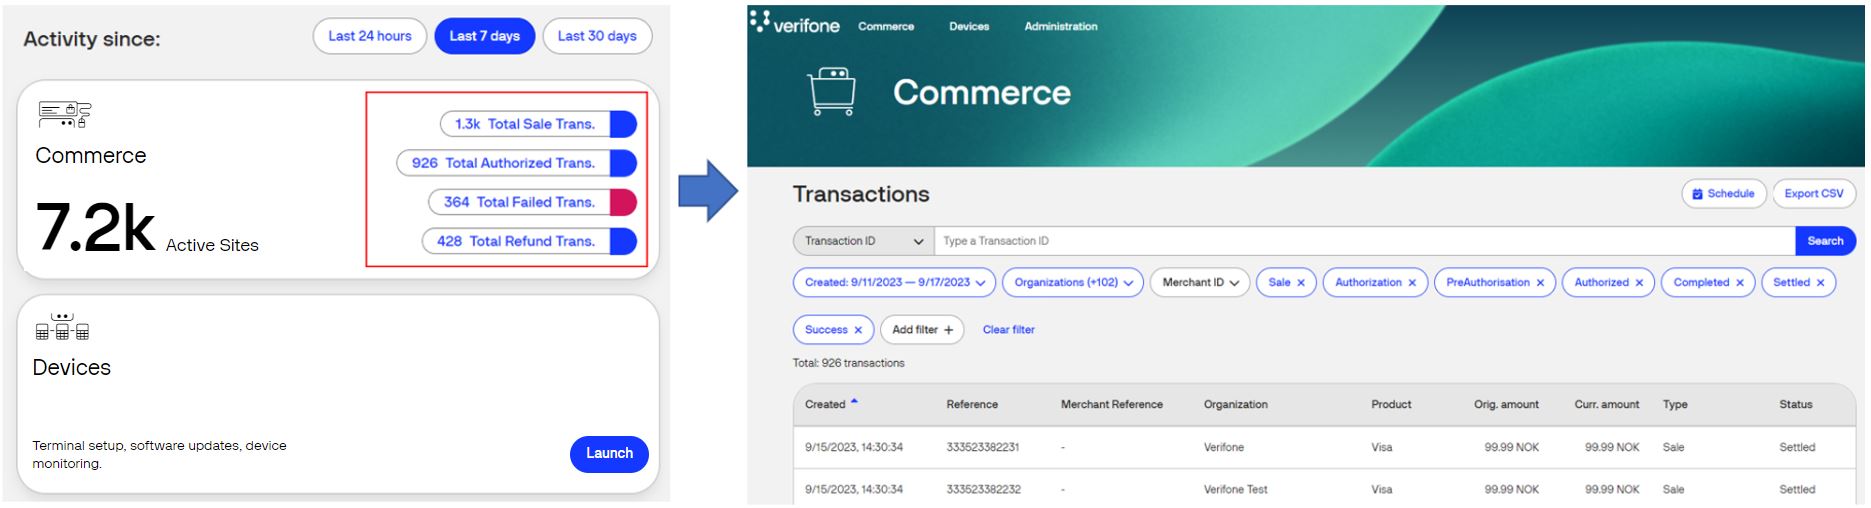Viewport: 1871px width, 508px height.
Task: Remove the Sale filter chip
Action: click(1300, 283)
